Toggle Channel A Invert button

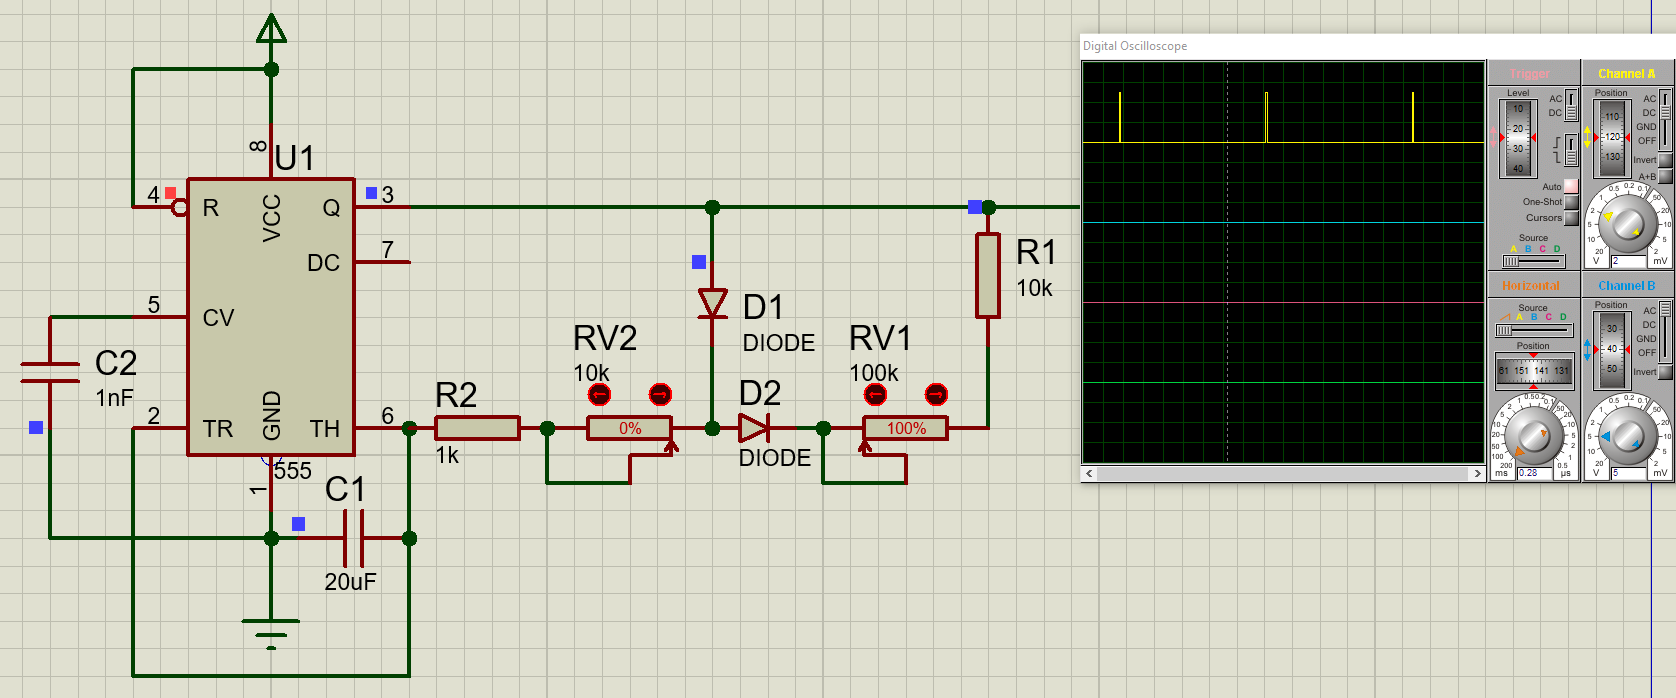pyautogui.click(x=1665, y=160)
